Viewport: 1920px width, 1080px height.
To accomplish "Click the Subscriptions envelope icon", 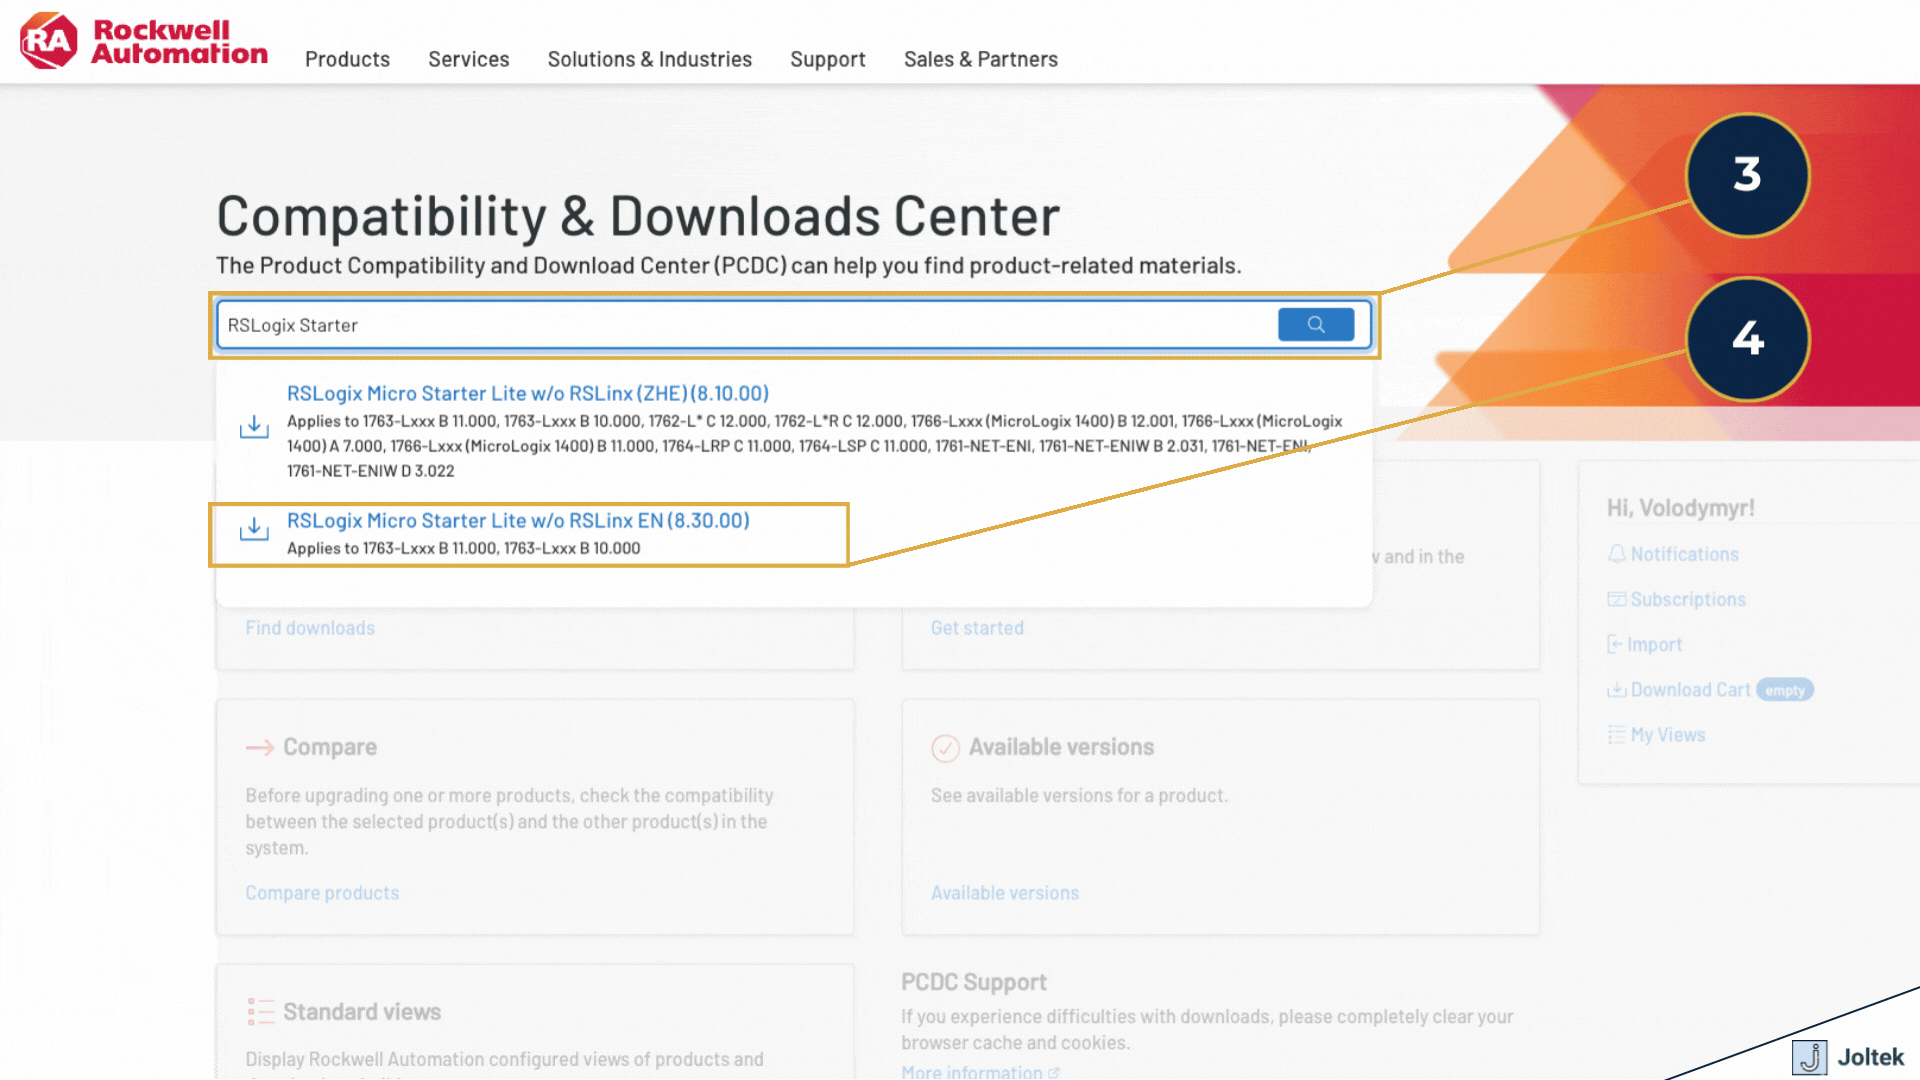I will 1616,599.
